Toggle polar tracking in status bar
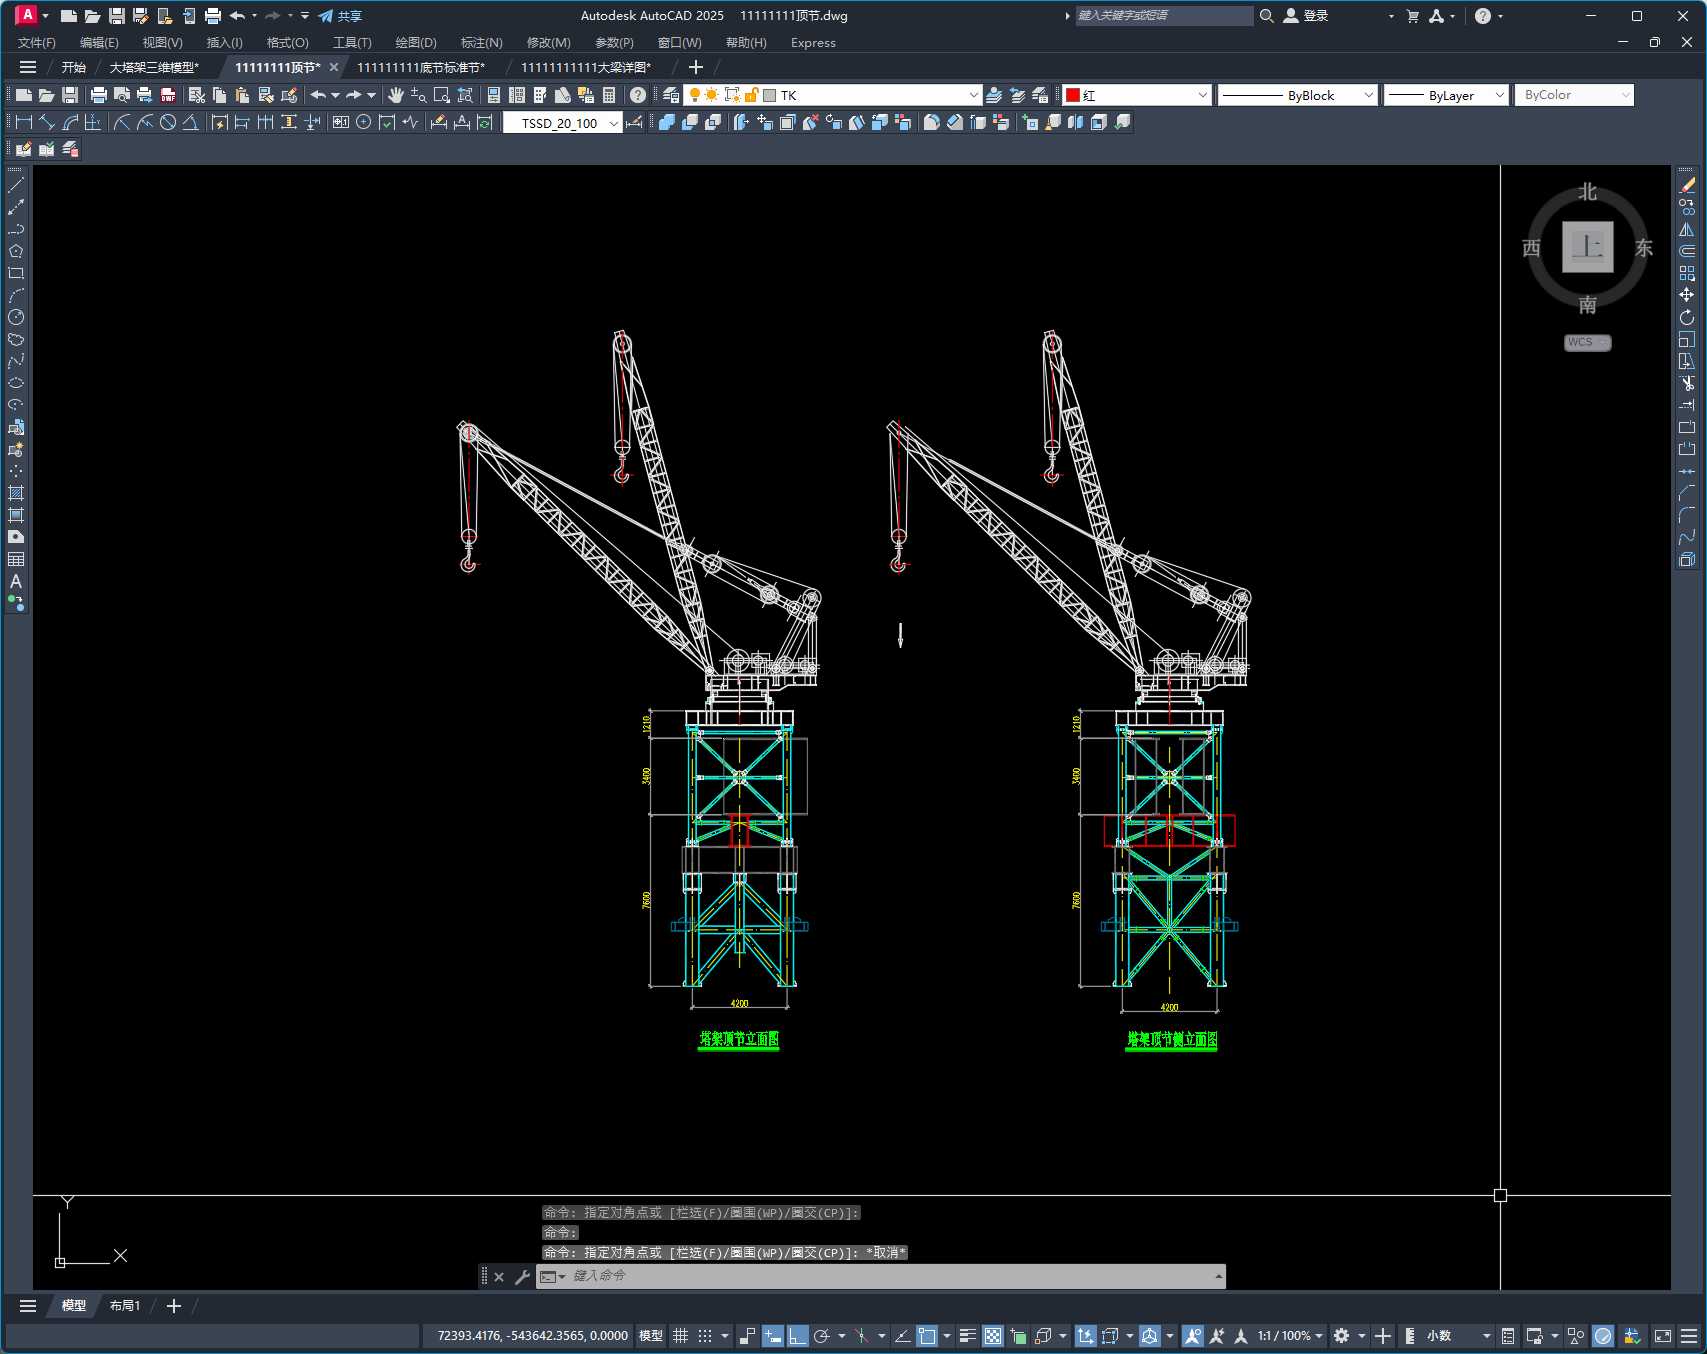This screenshot has height=1354, width=1707. (x=822, y=1336)
